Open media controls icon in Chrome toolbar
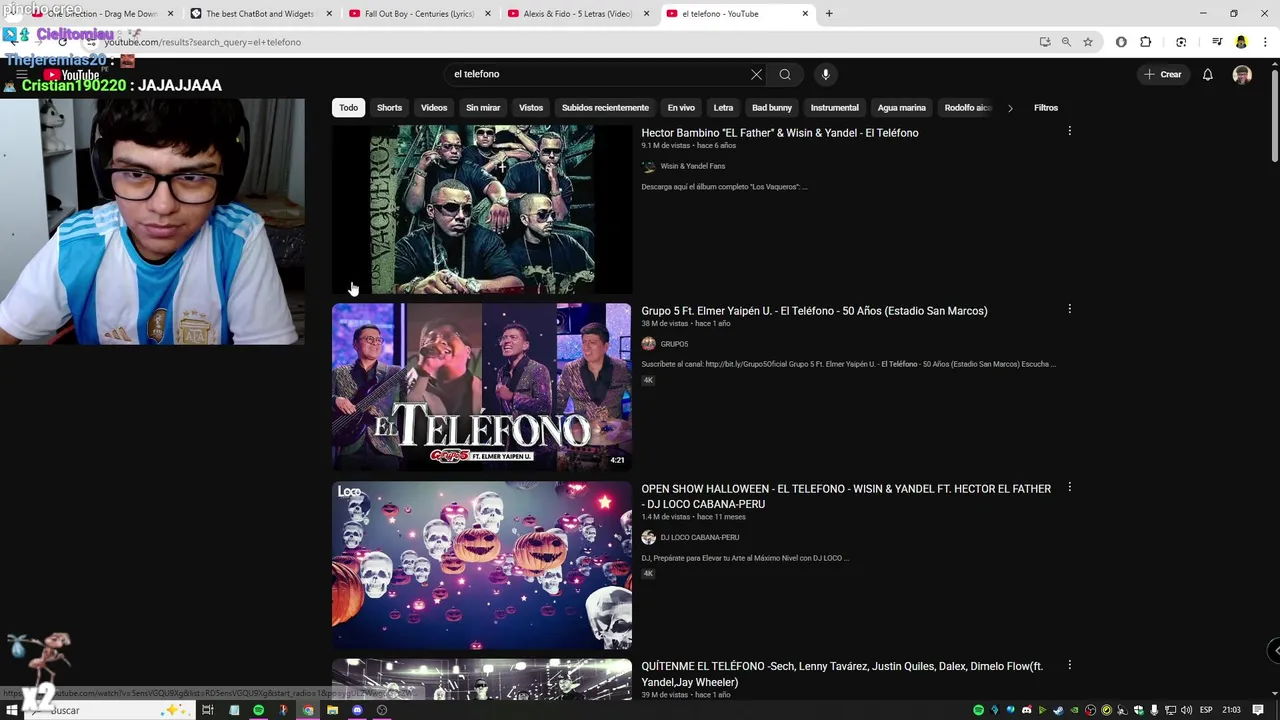1280x720 pixels. 1217,42
